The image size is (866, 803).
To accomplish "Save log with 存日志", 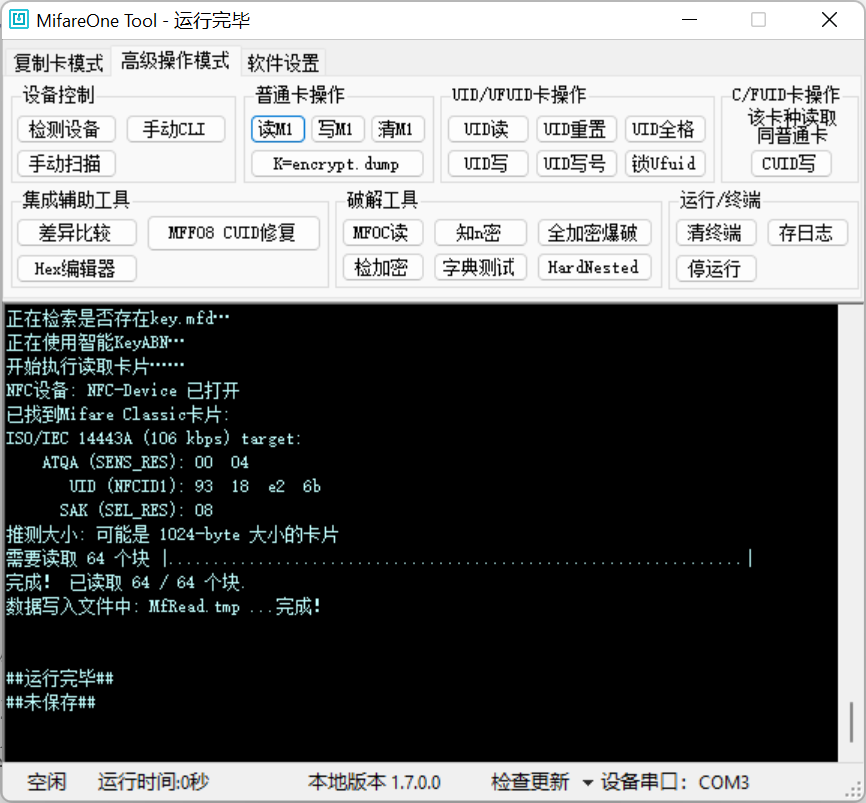I will coord(807,233).
